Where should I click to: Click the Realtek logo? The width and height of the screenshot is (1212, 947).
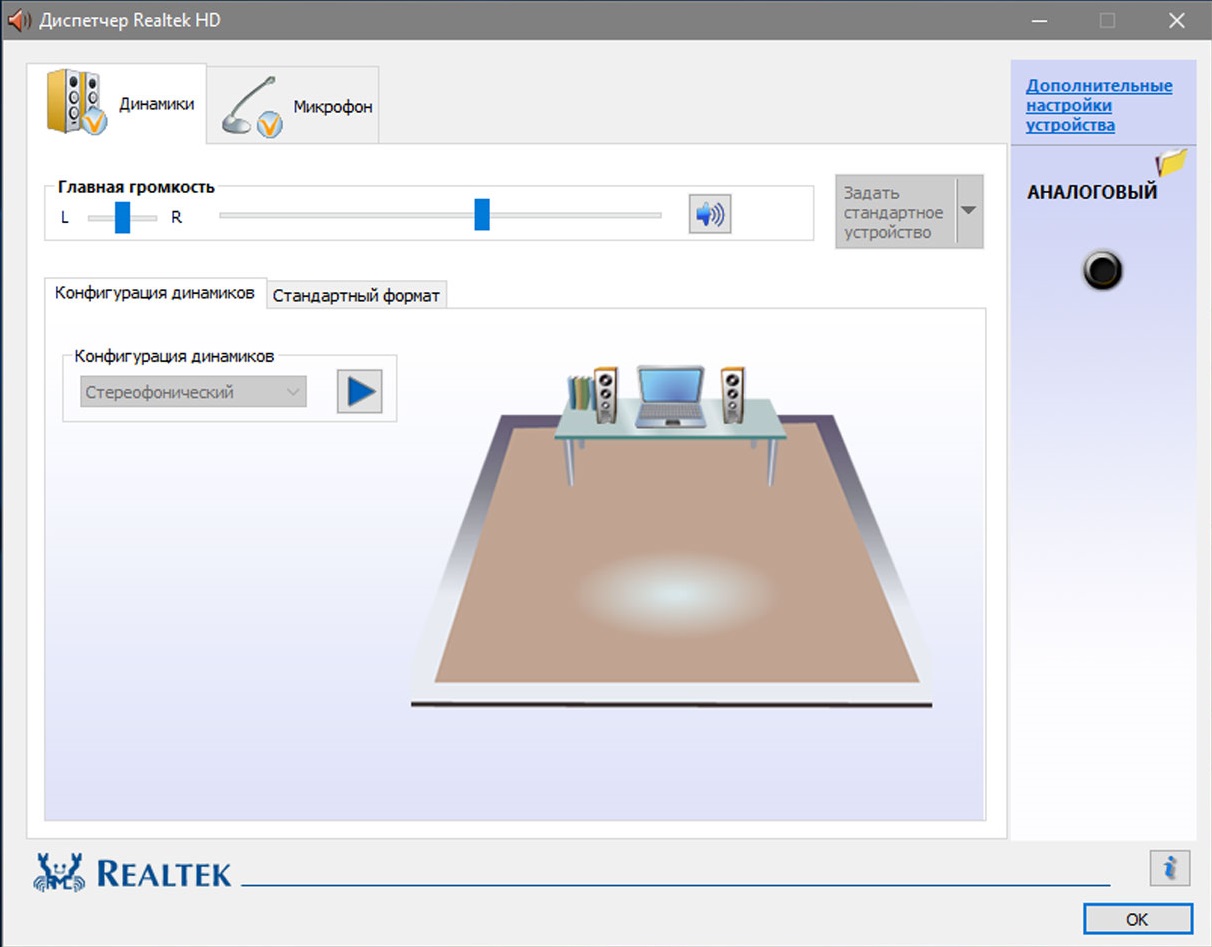pos(133,872)
